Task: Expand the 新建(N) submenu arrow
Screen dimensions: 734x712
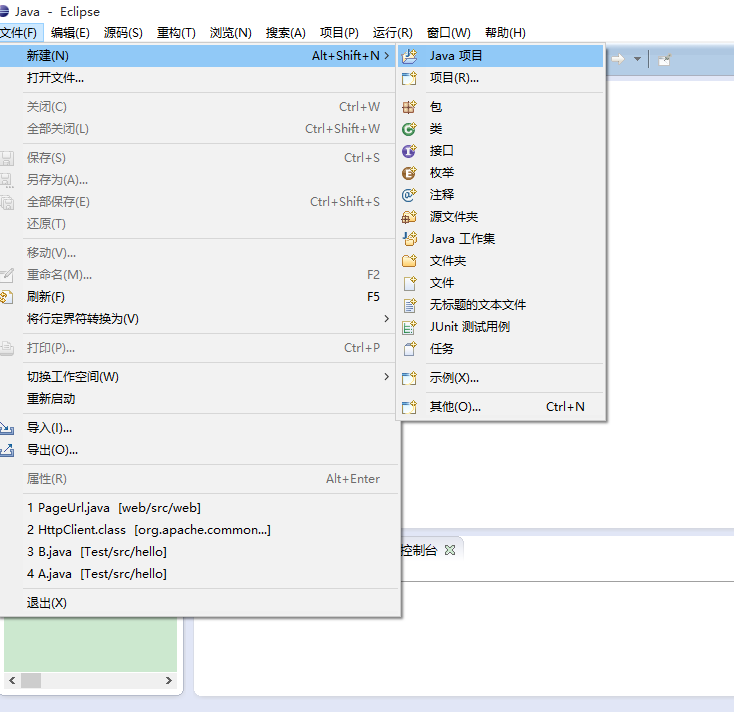Action: pos(387,56)
